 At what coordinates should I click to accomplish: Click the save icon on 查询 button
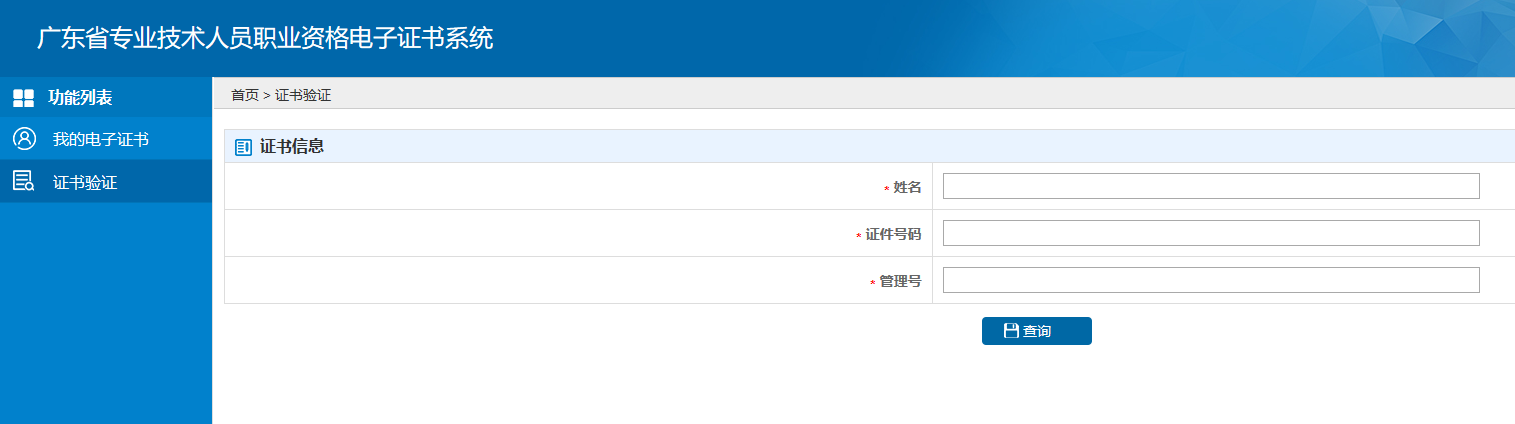(1011, 331)
